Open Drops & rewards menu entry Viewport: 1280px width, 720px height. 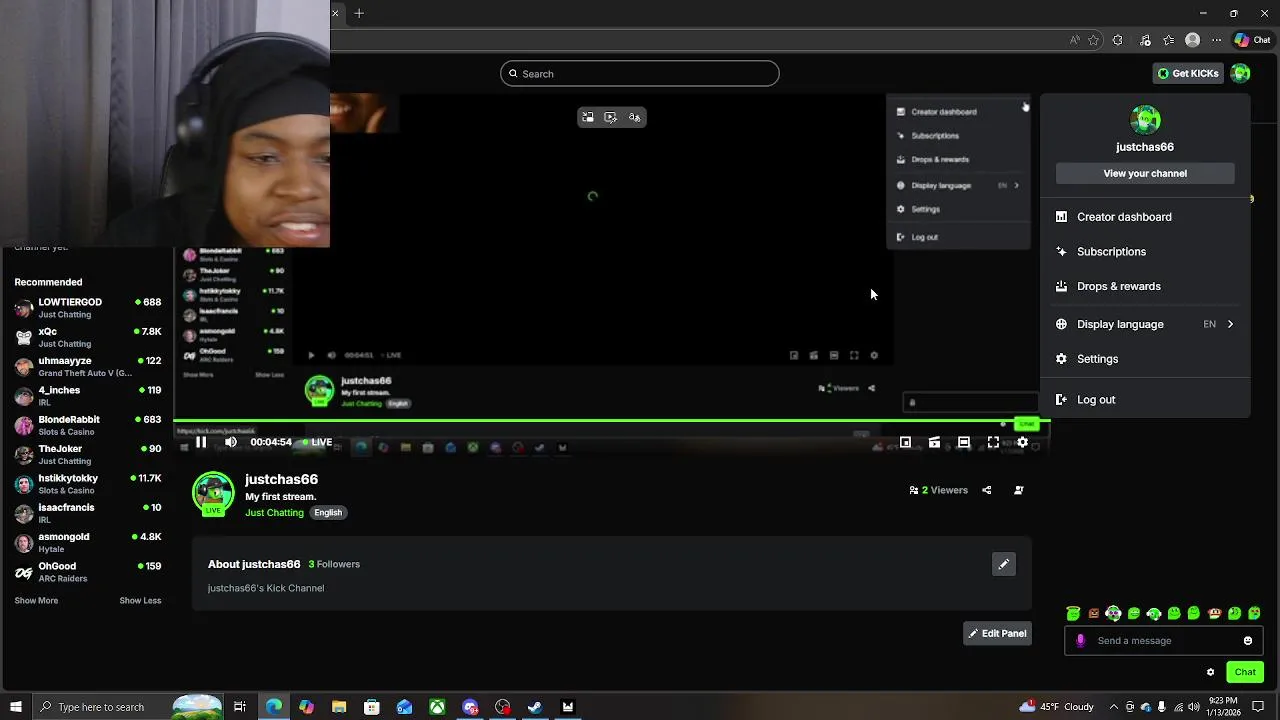point(1145,286)
